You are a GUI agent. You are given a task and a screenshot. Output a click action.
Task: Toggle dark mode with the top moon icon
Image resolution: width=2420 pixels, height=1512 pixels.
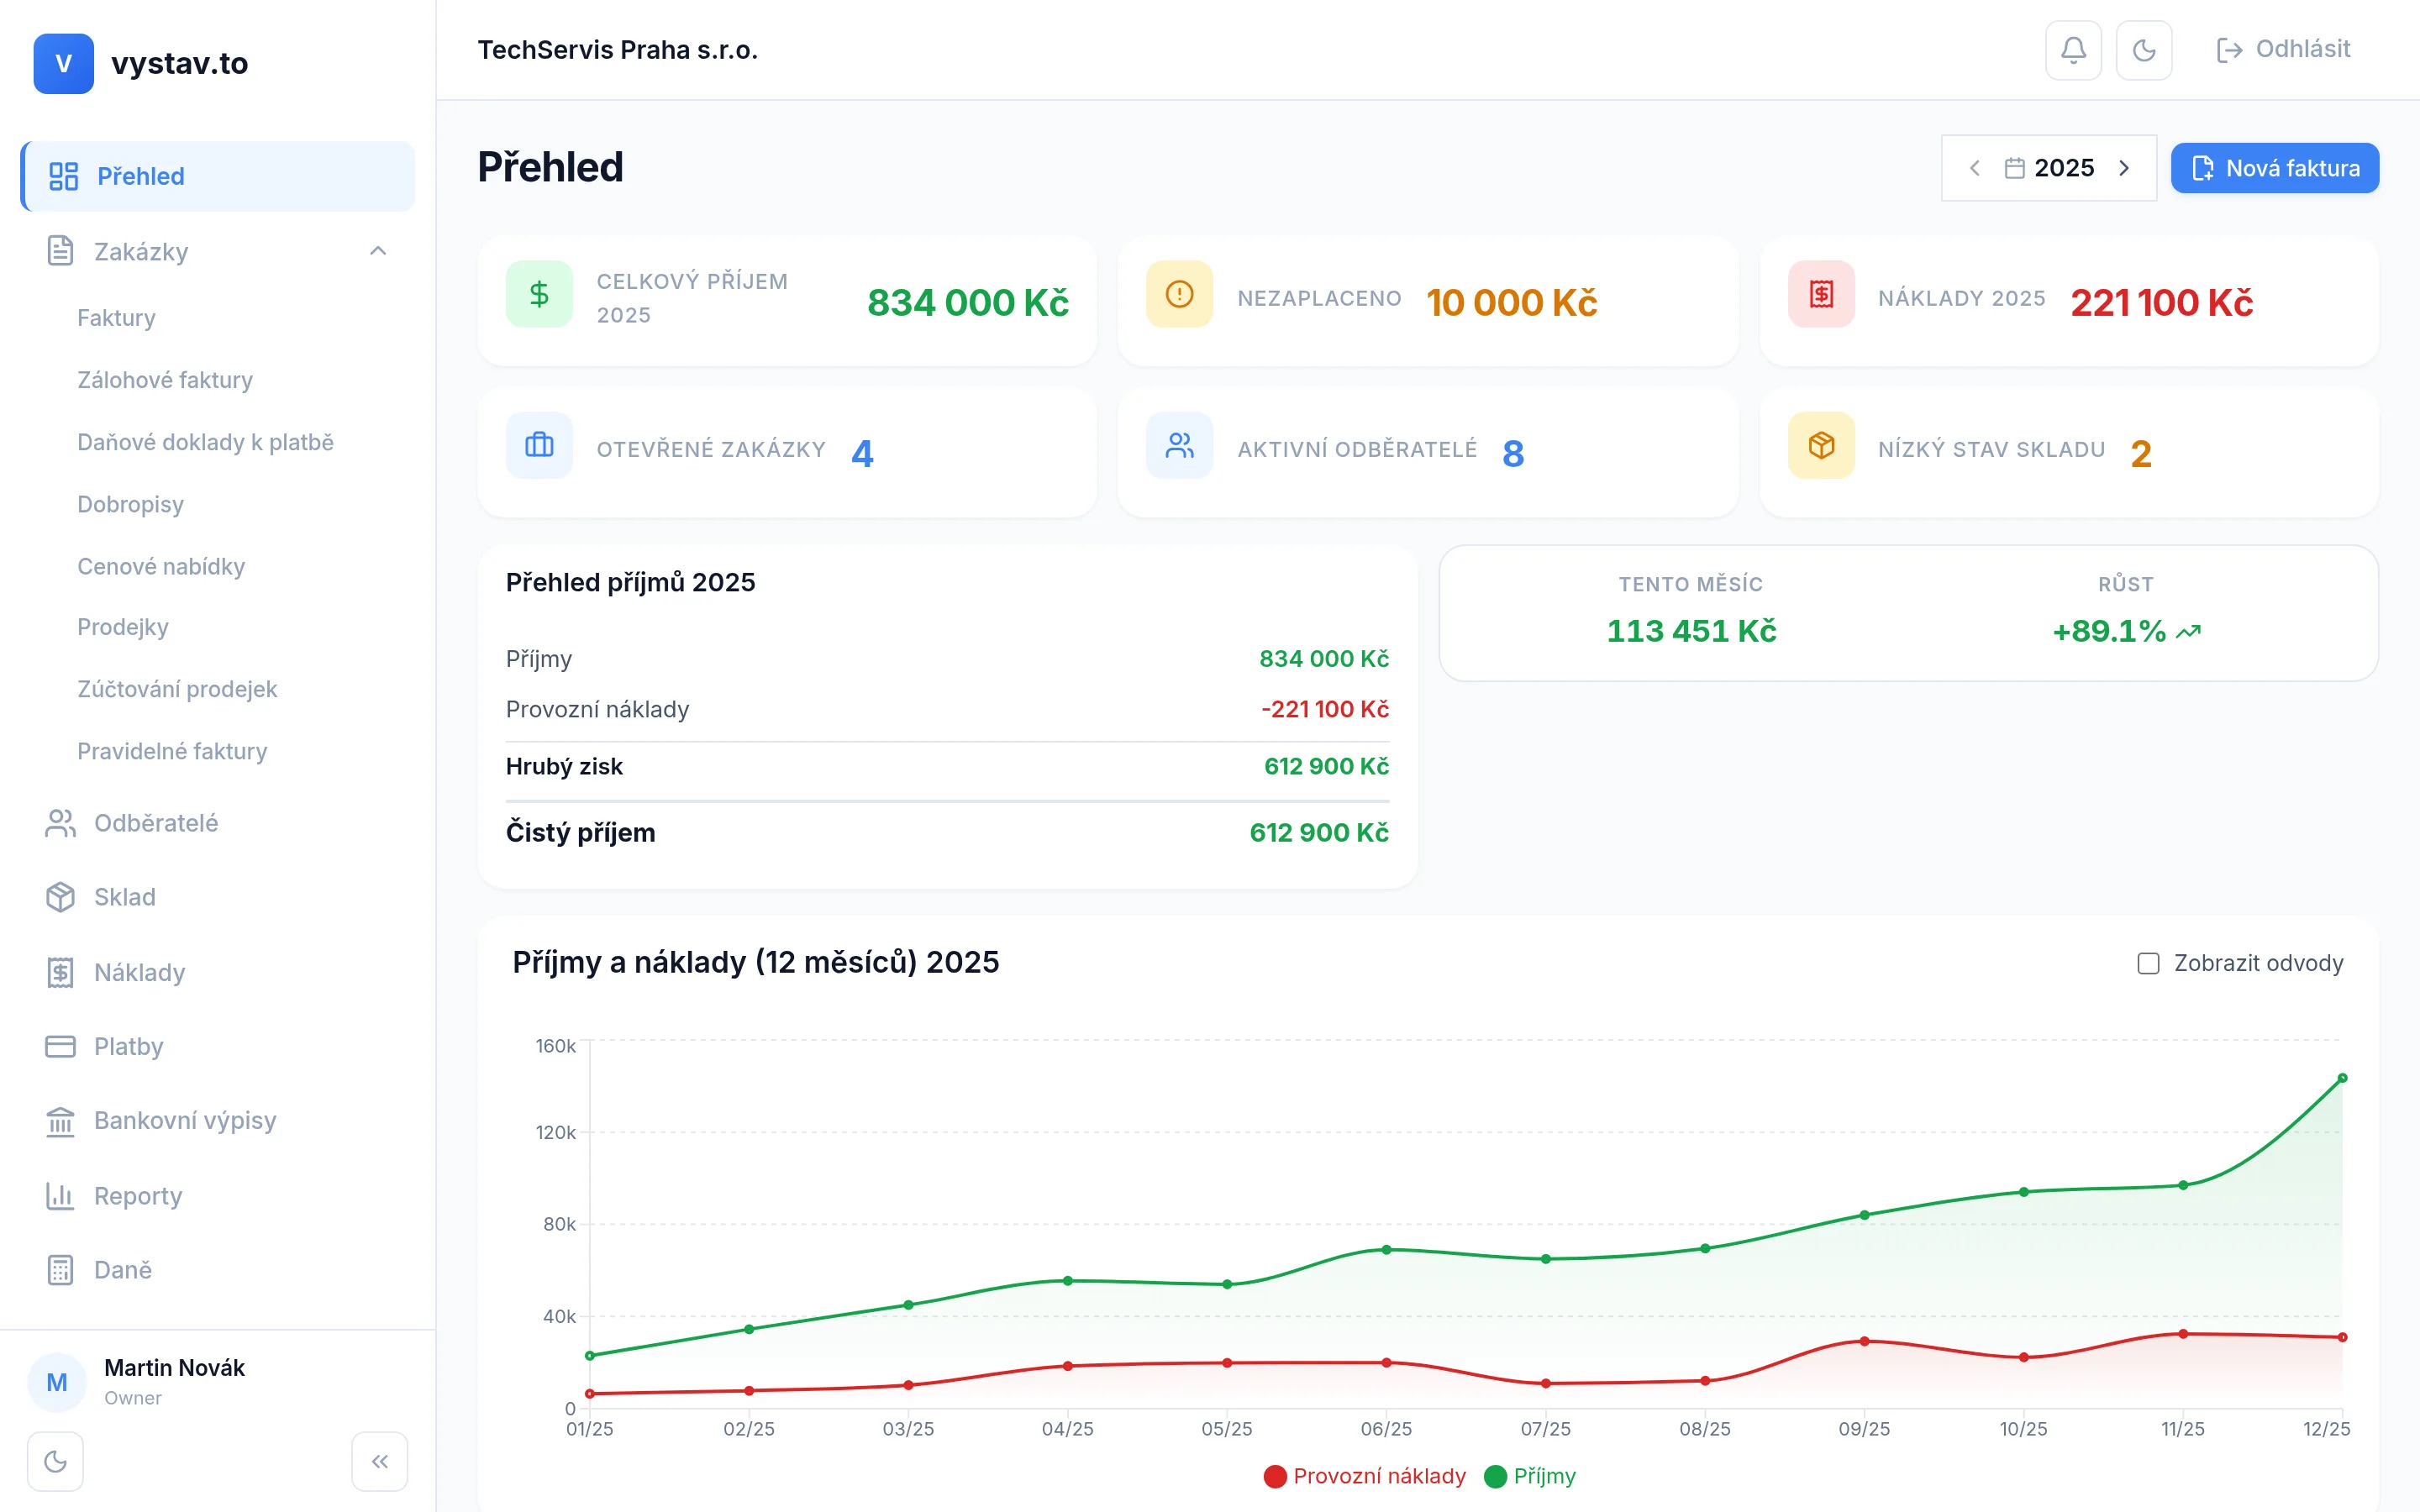click(x=2143, y=49)
